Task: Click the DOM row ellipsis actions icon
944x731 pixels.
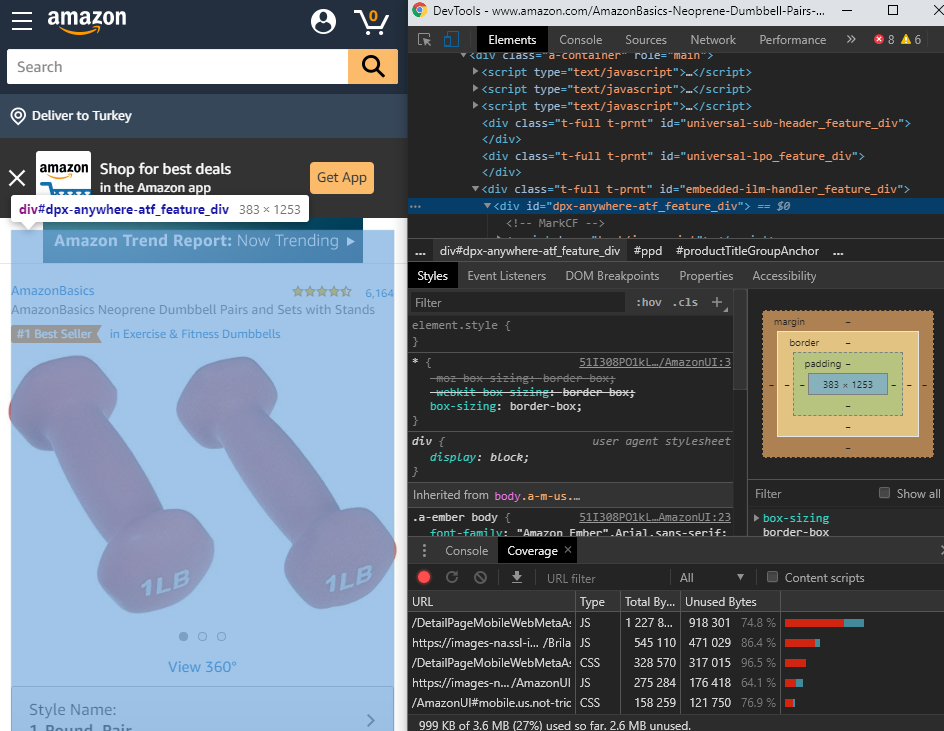Action: click(x=415, y=206)
